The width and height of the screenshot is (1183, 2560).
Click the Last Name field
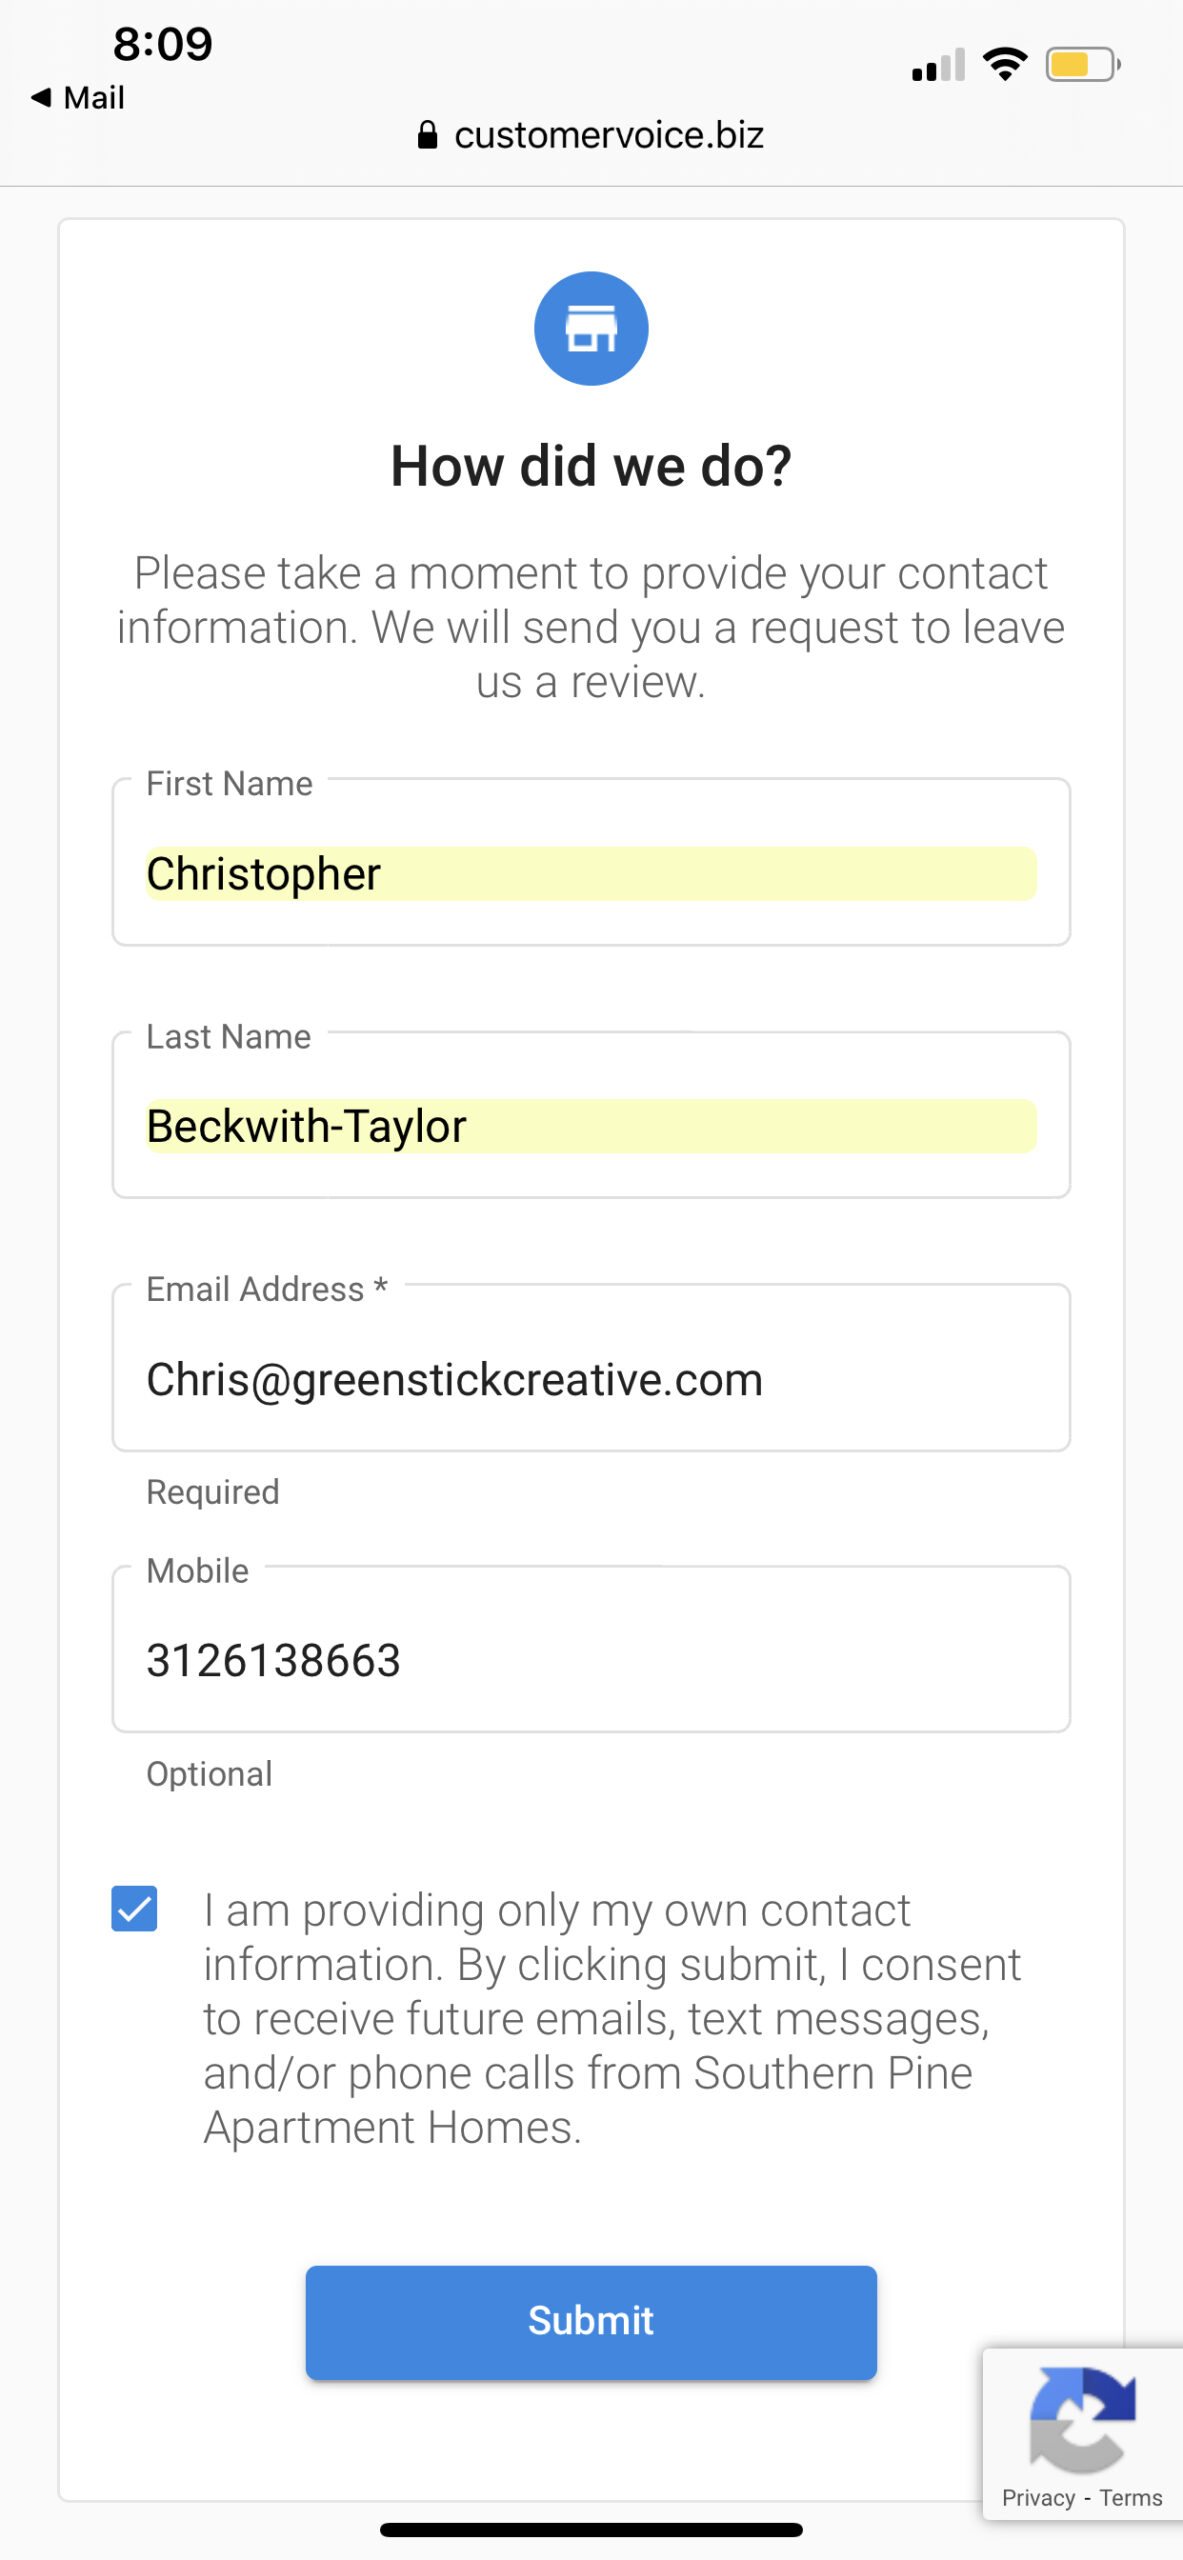pyautogui.click(x=591, y=1126)
